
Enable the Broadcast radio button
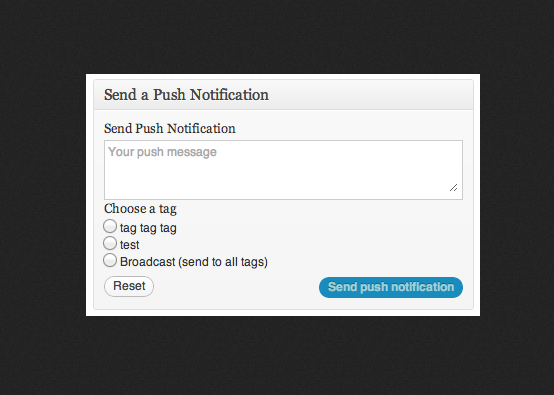pos(110,260)
